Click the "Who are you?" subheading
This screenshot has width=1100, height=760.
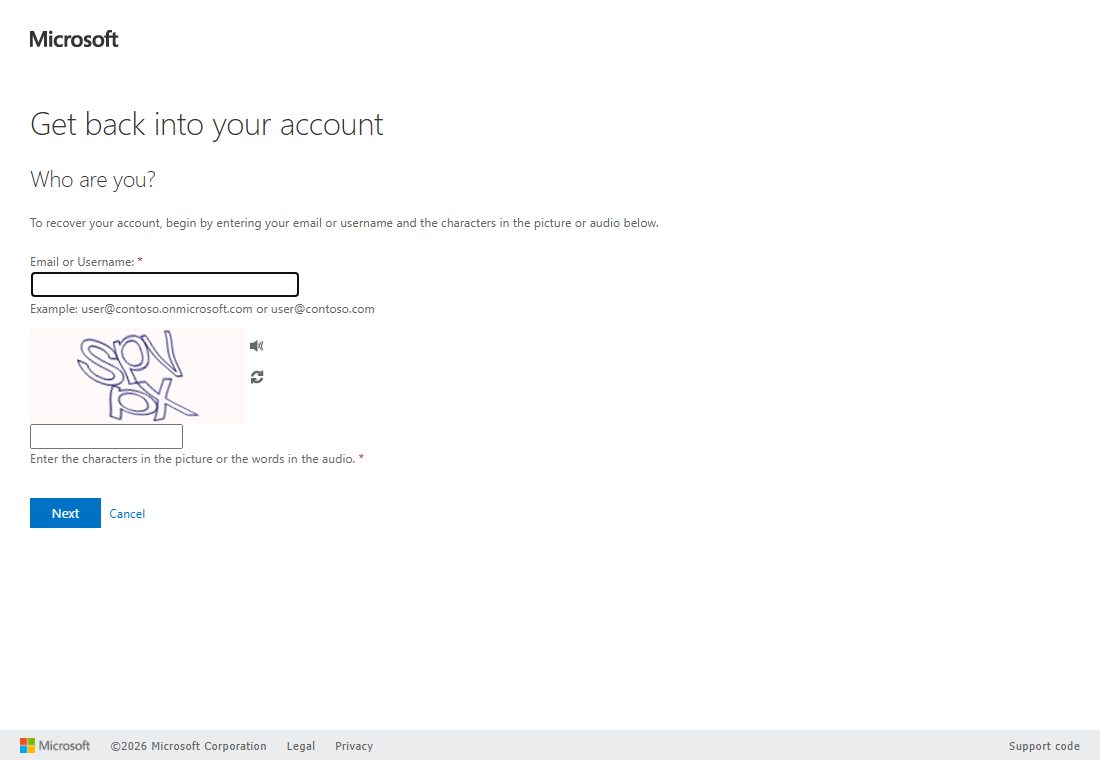point(93,180)
